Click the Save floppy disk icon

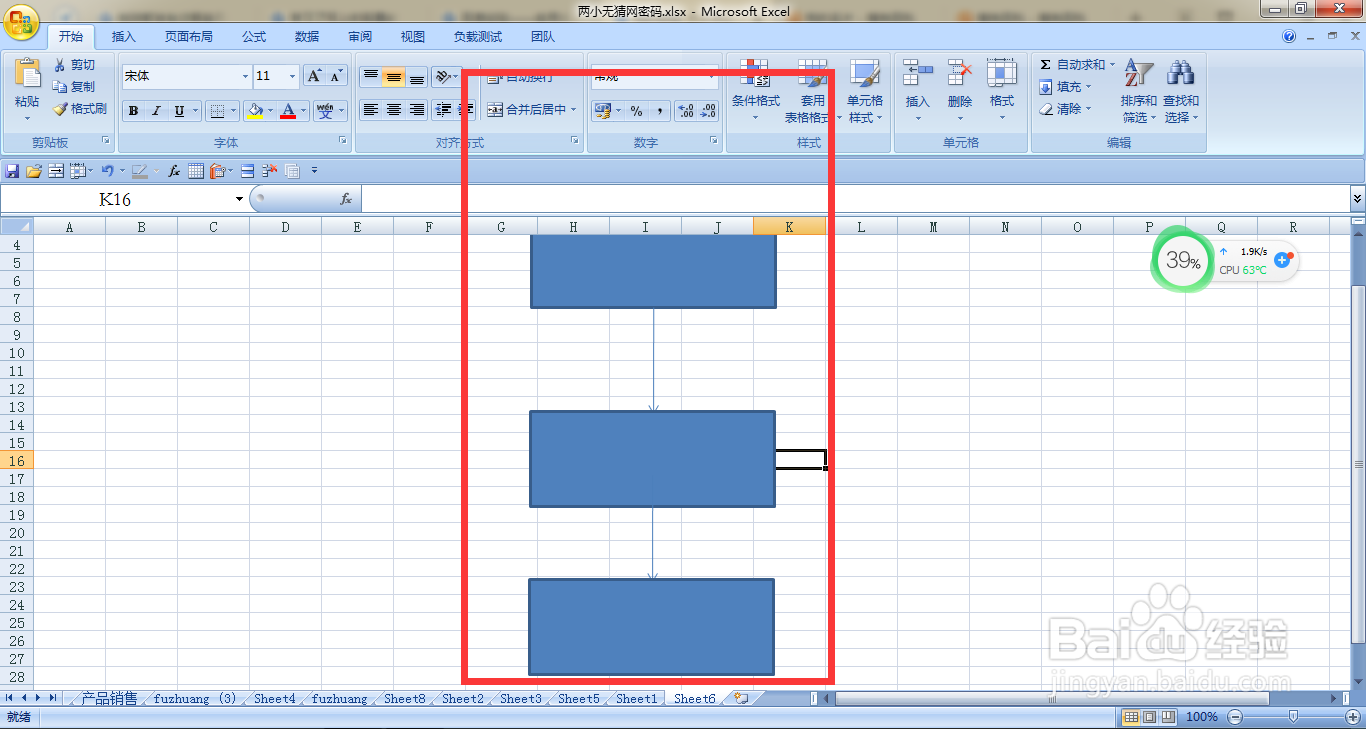(13, 171)
